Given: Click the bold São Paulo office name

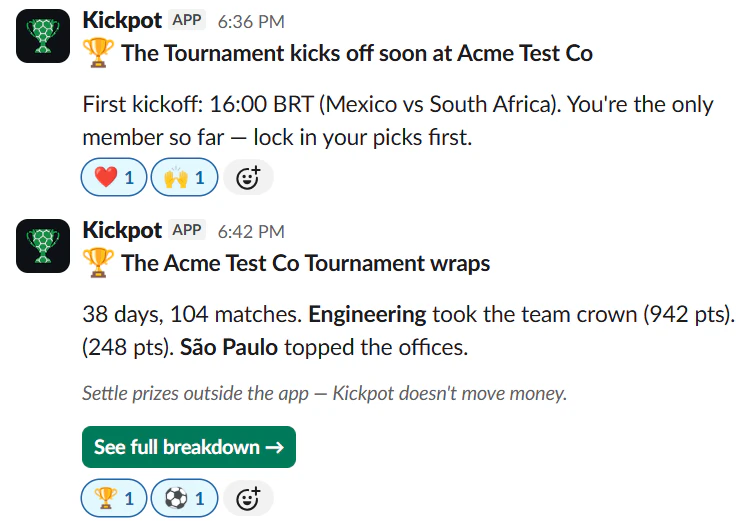Looking at the screenshot, I should 229,348.
